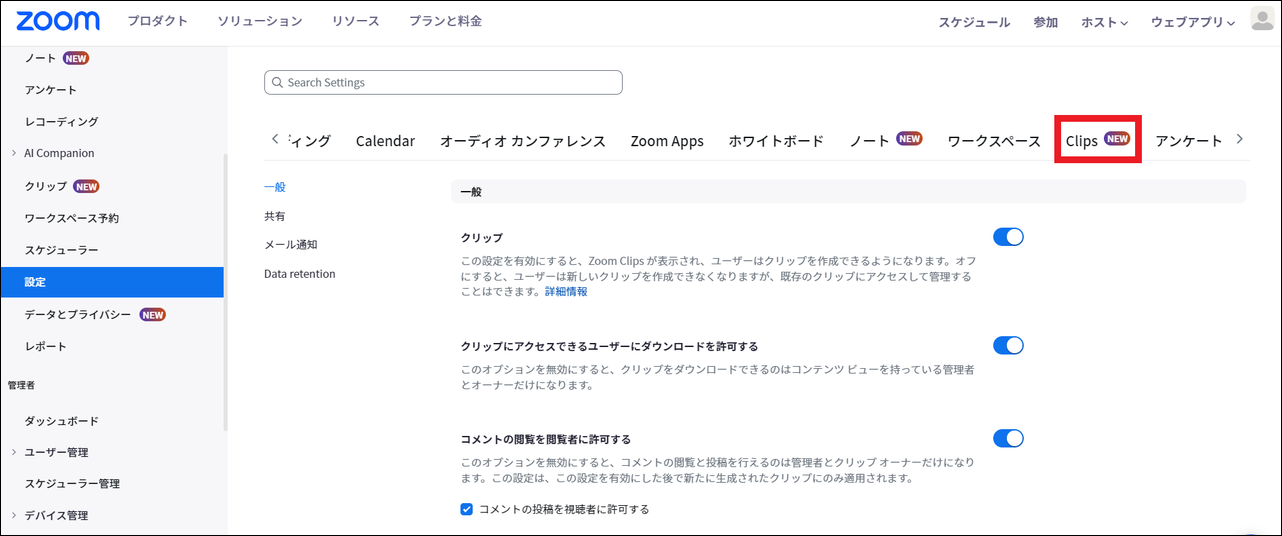Select ダッシュボード in the sidebar

[61, 421]
